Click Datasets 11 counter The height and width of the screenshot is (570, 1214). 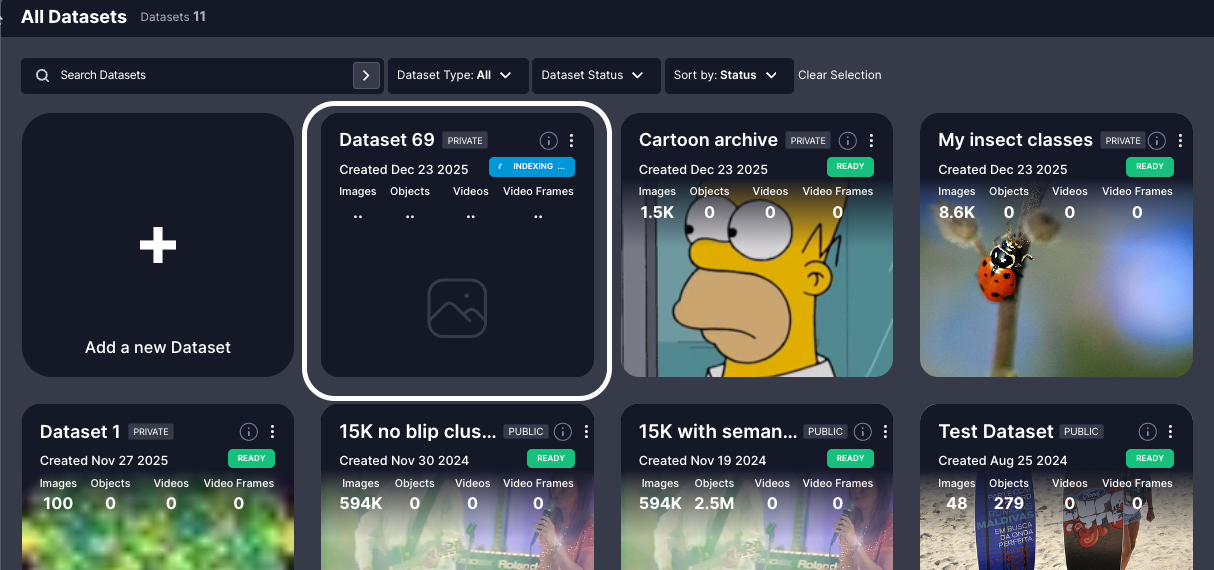173,17
